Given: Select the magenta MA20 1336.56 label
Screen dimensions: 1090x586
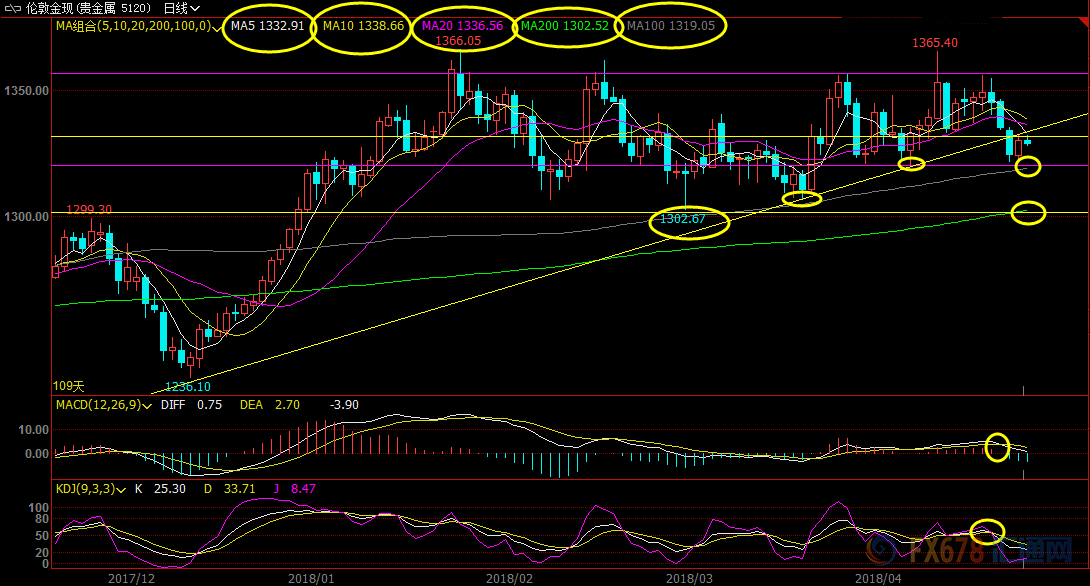Looking at the screenshot, I should coord(462,26).
